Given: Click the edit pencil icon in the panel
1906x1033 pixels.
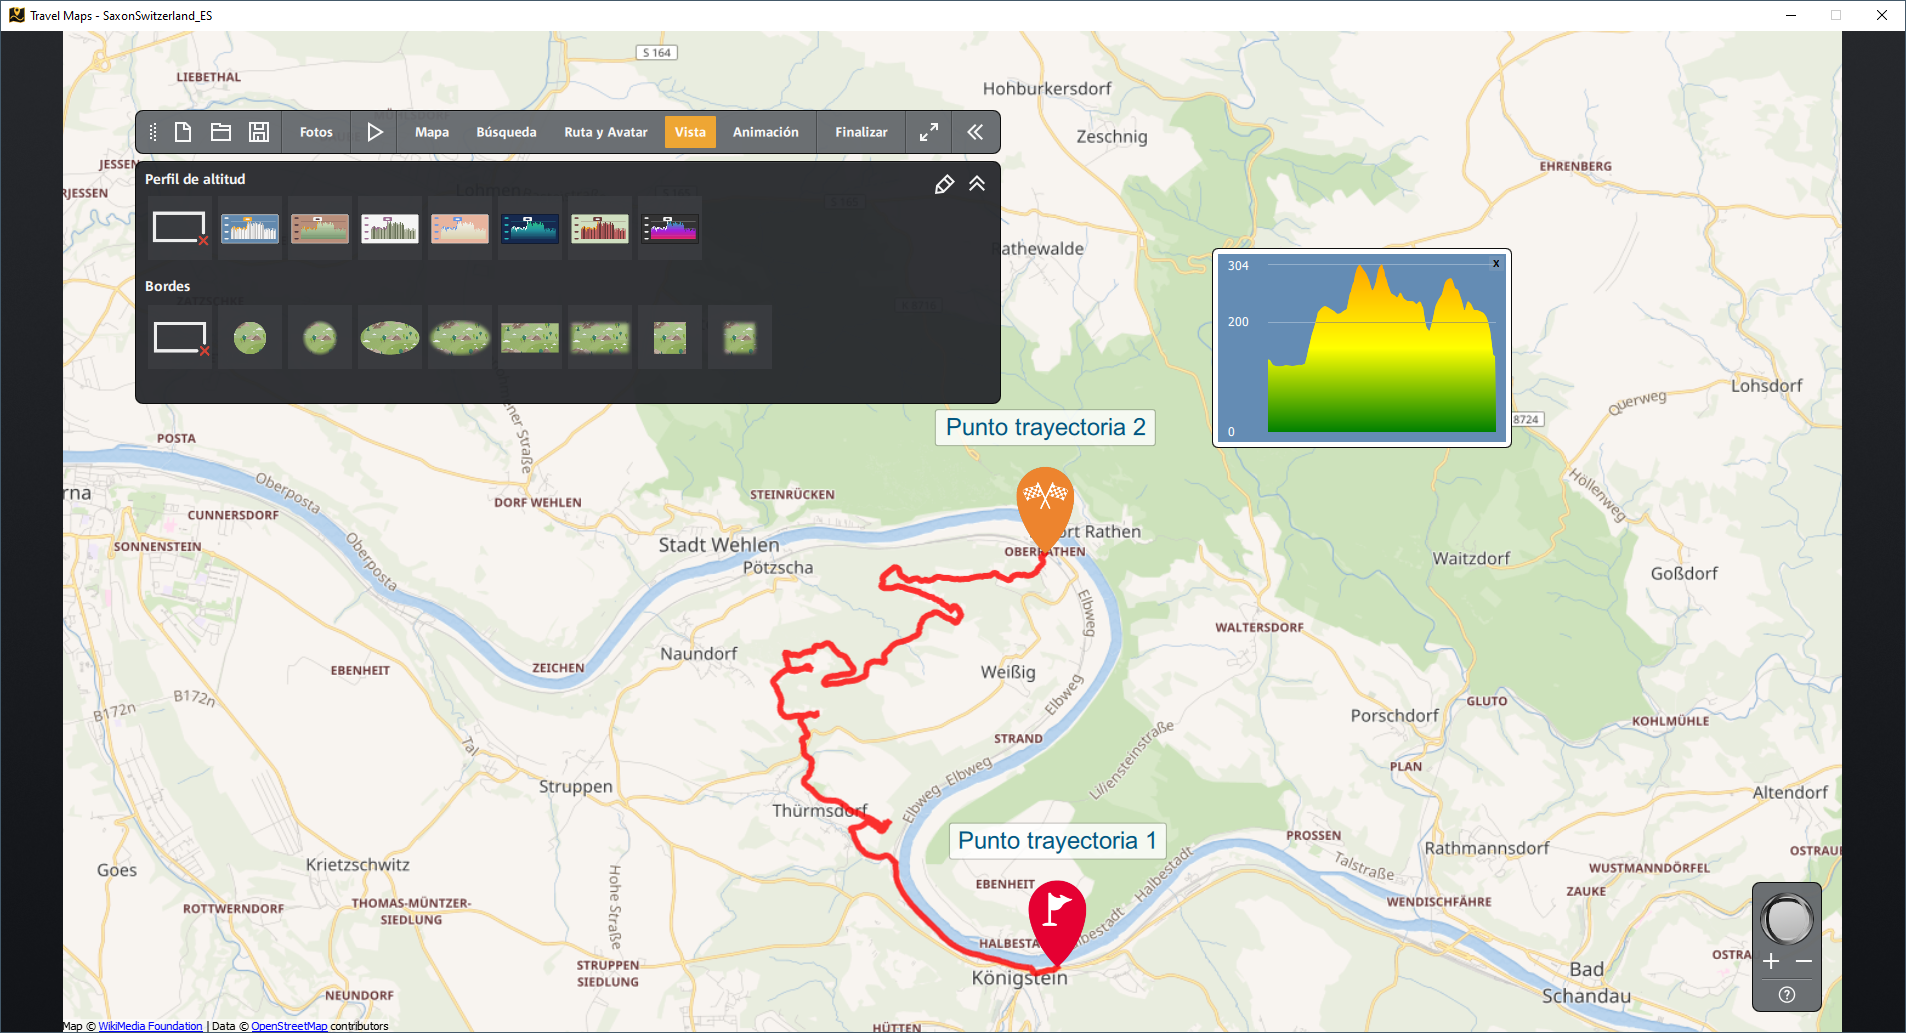Looking at the screenshot, I should click(944, 184).
